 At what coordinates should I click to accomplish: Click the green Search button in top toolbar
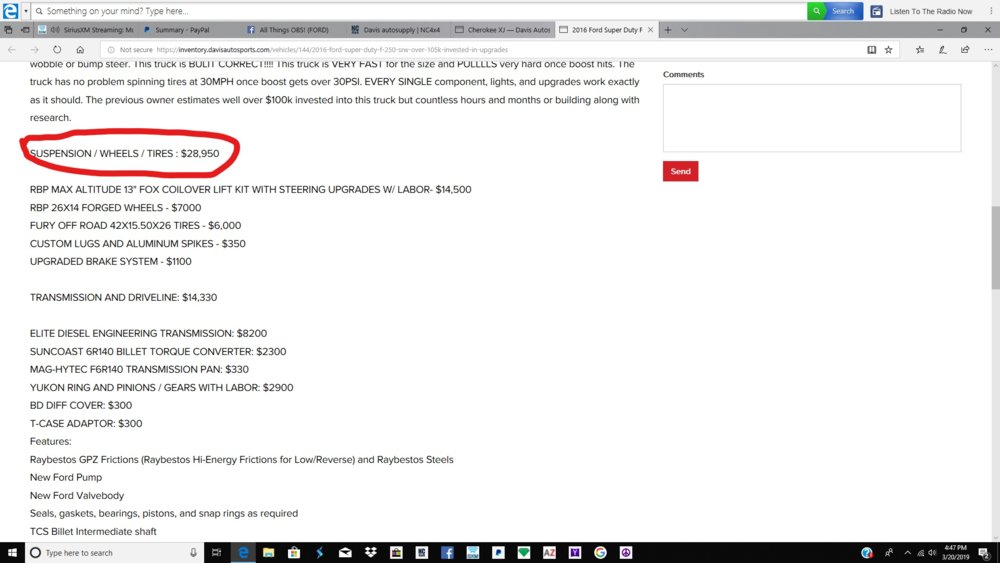pyautogui.click(x=835, y=11)
